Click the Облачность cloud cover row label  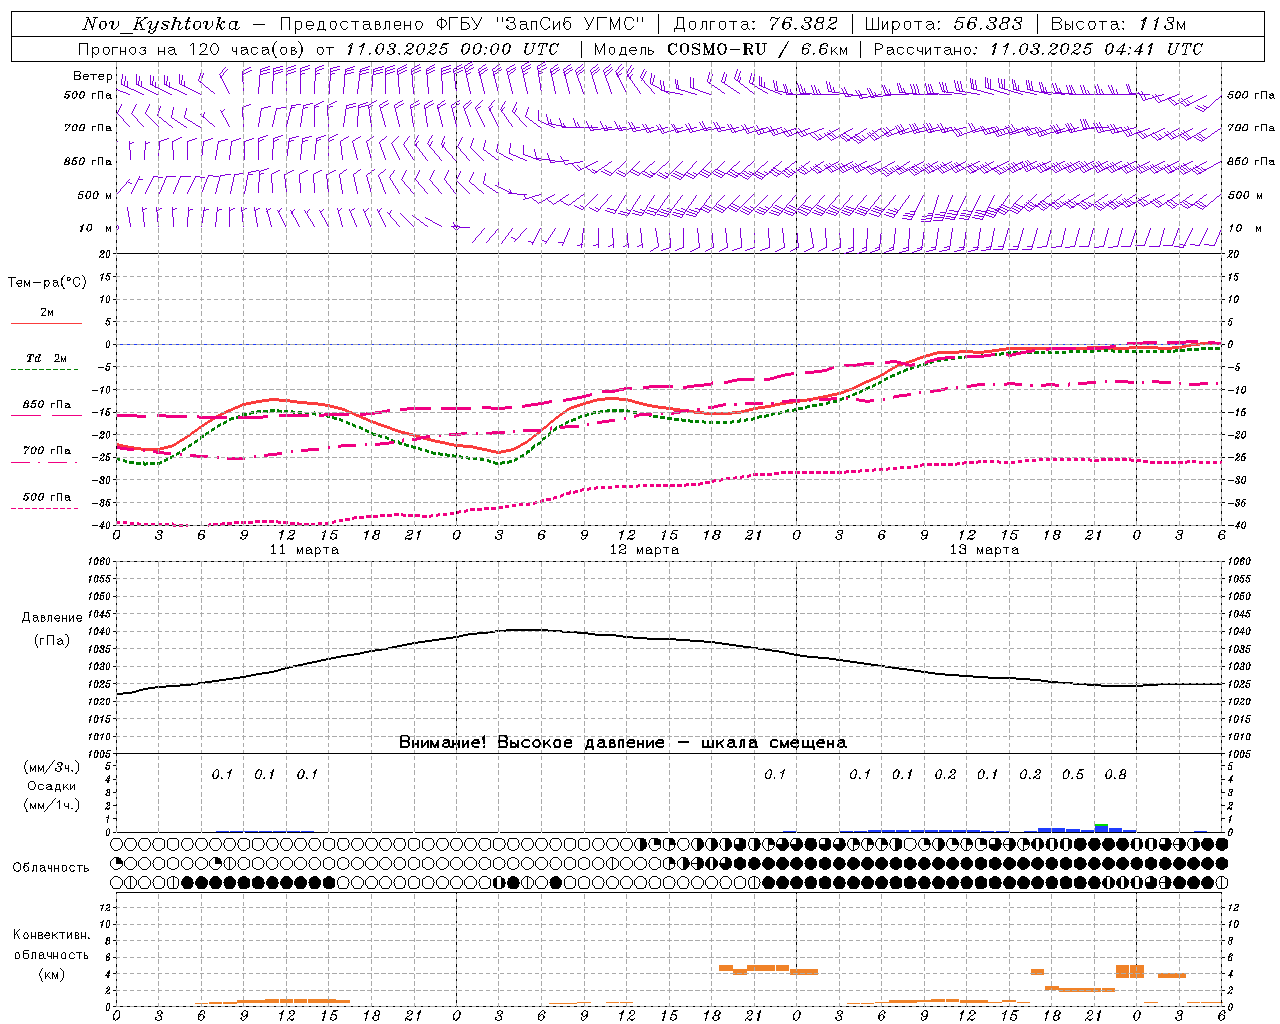click(51, 868)
